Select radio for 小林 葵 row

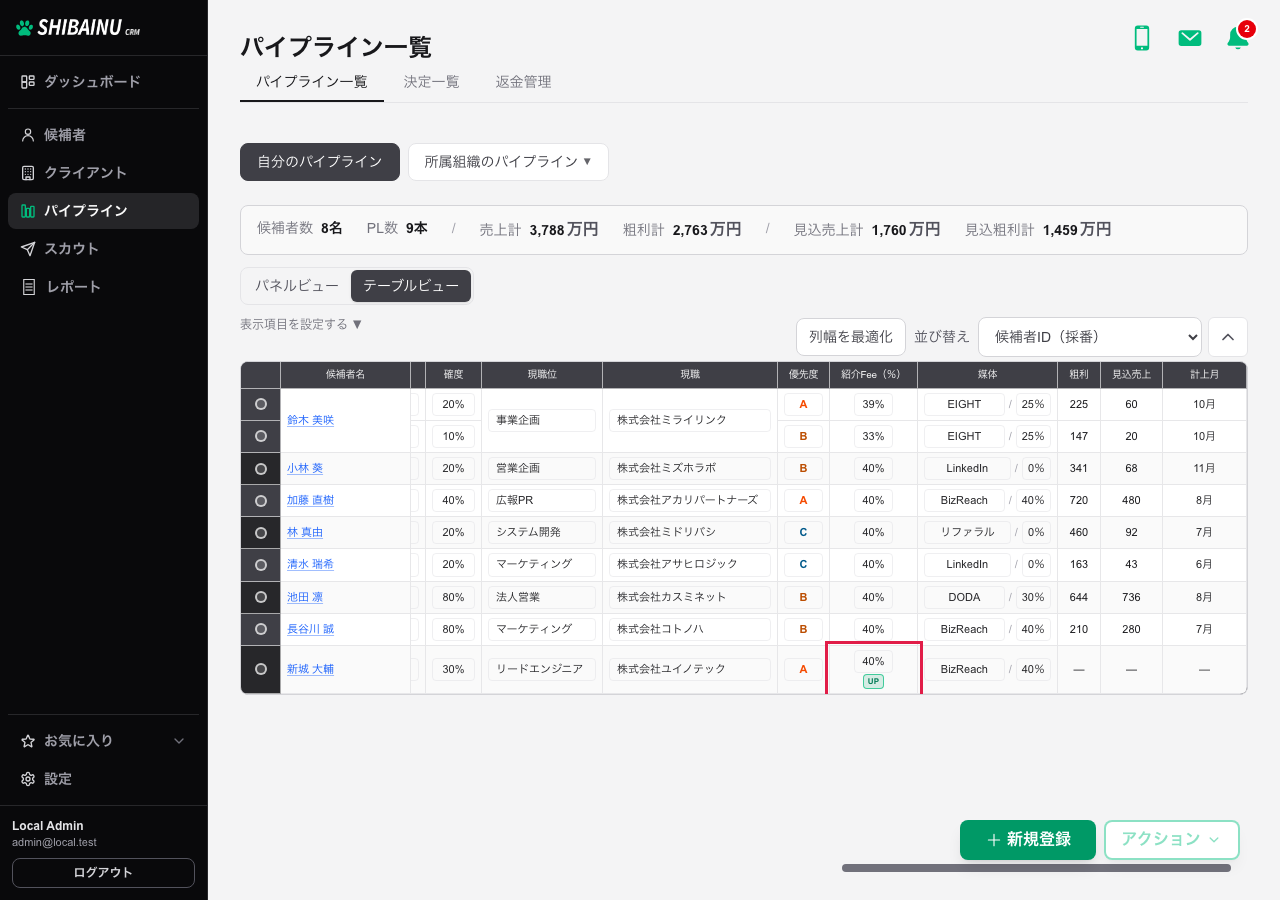tap(261, 468)
